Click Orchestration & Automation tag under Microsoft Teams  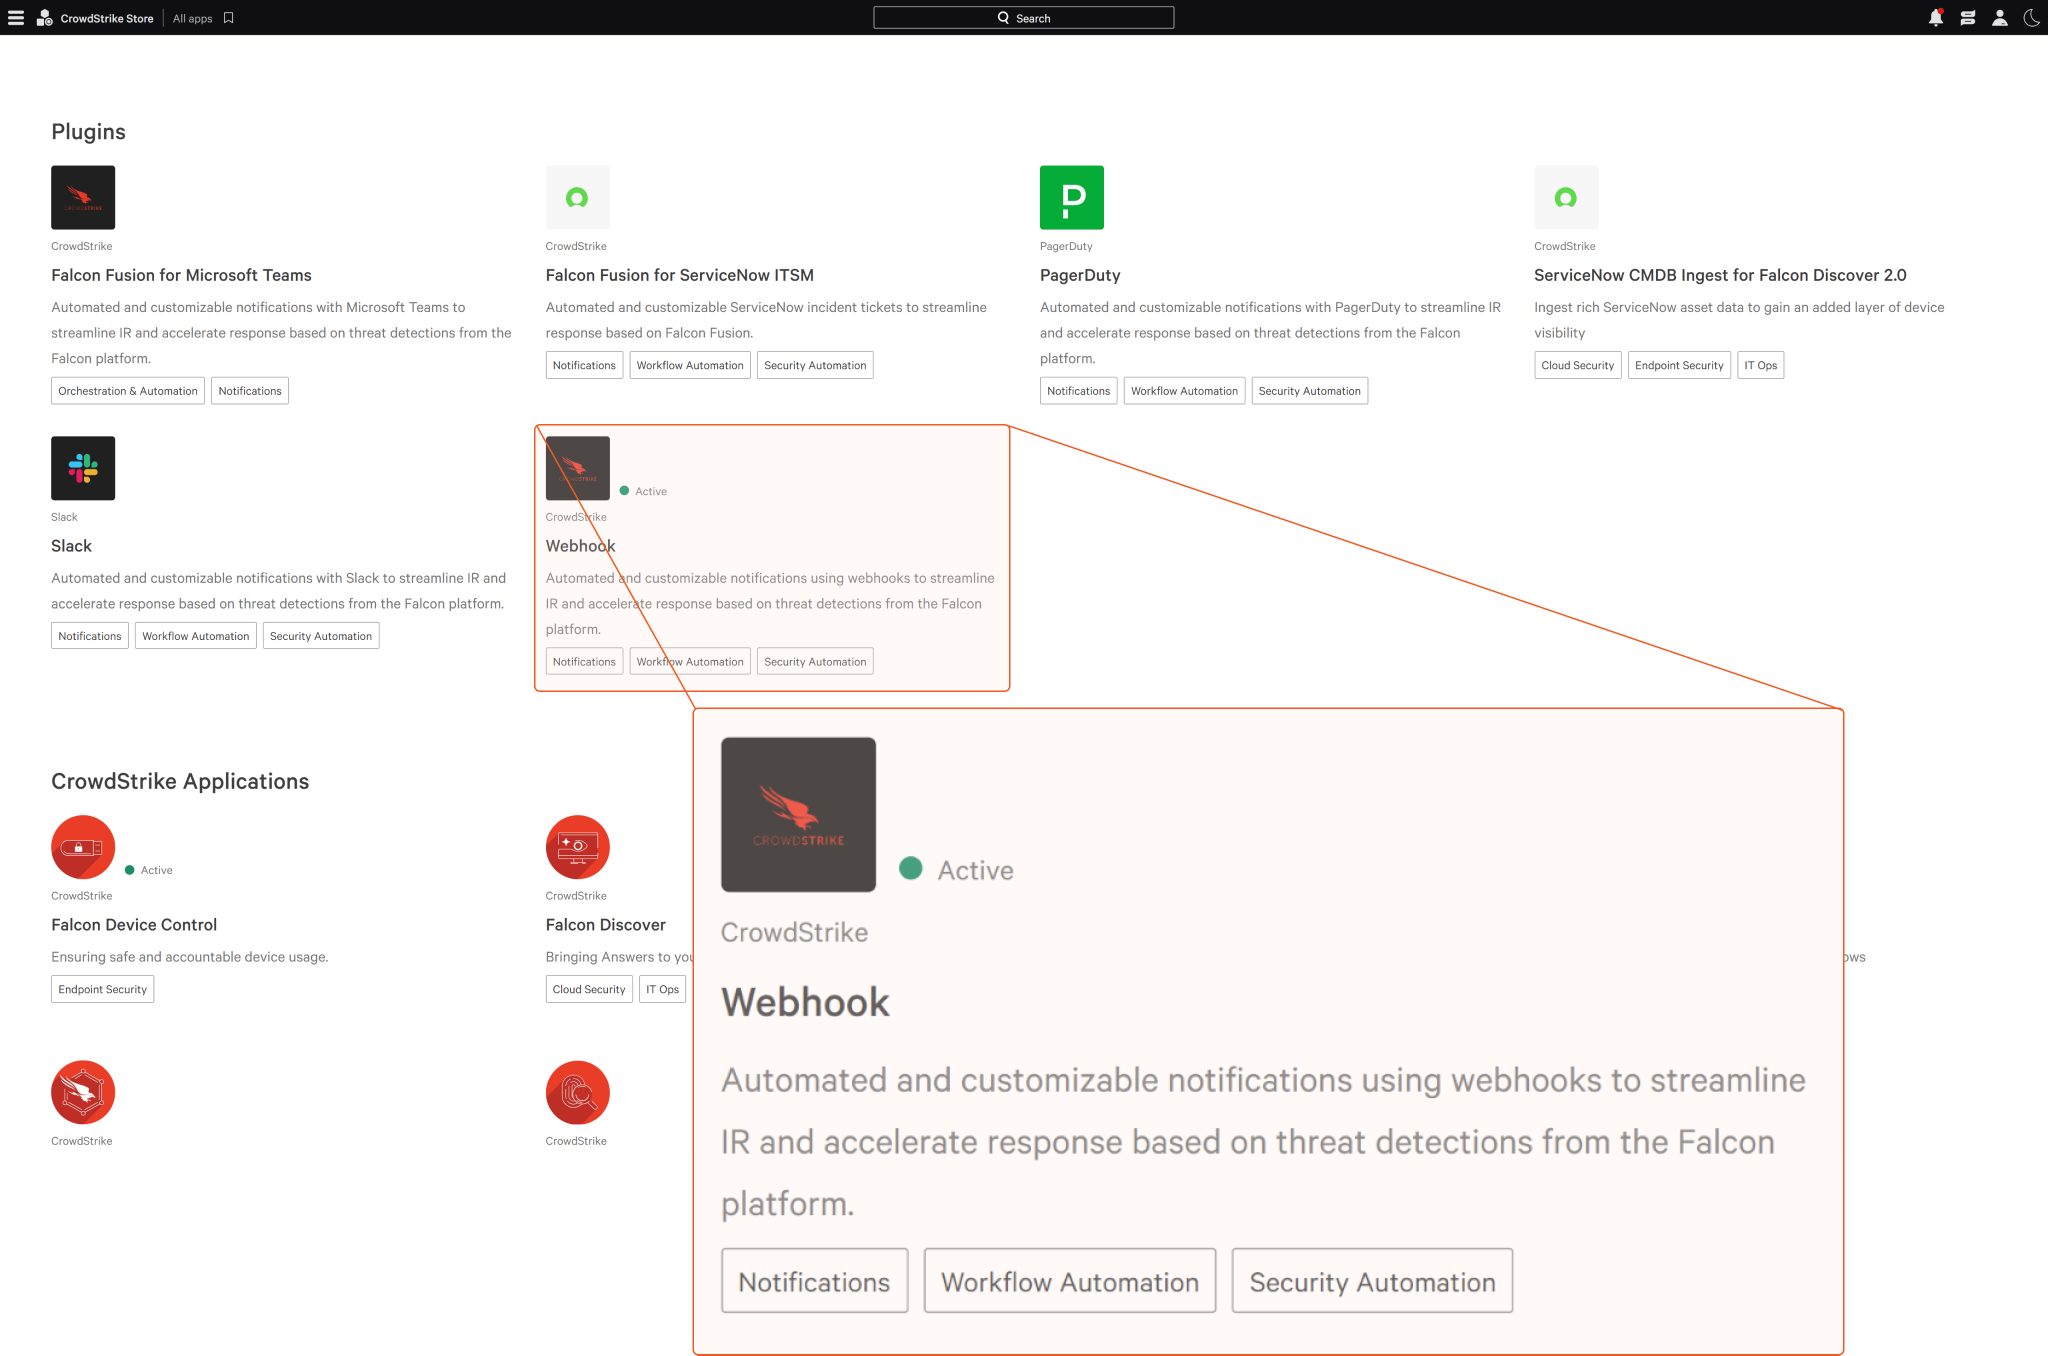click(x=128, y=391)
